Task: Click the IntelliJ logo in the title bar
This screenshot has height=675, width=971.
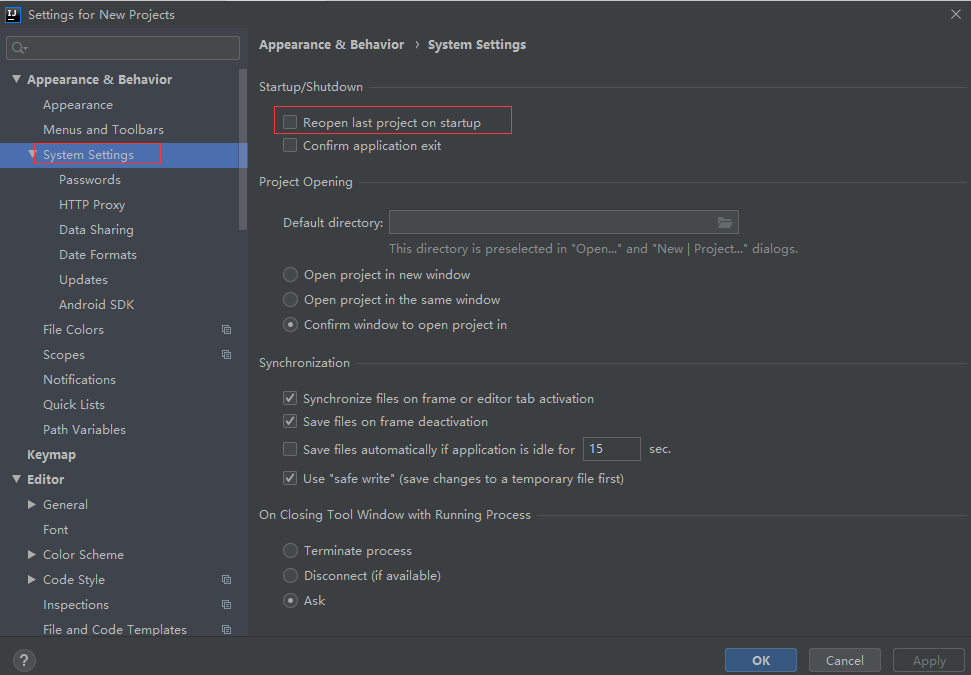Action: click(14, 14)
